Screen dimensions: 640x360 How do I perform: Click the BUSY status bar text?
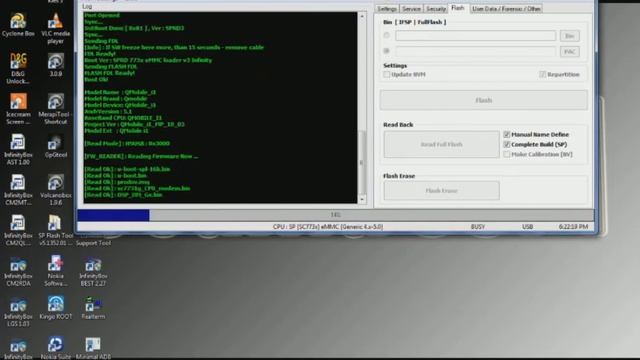point(478,227)
